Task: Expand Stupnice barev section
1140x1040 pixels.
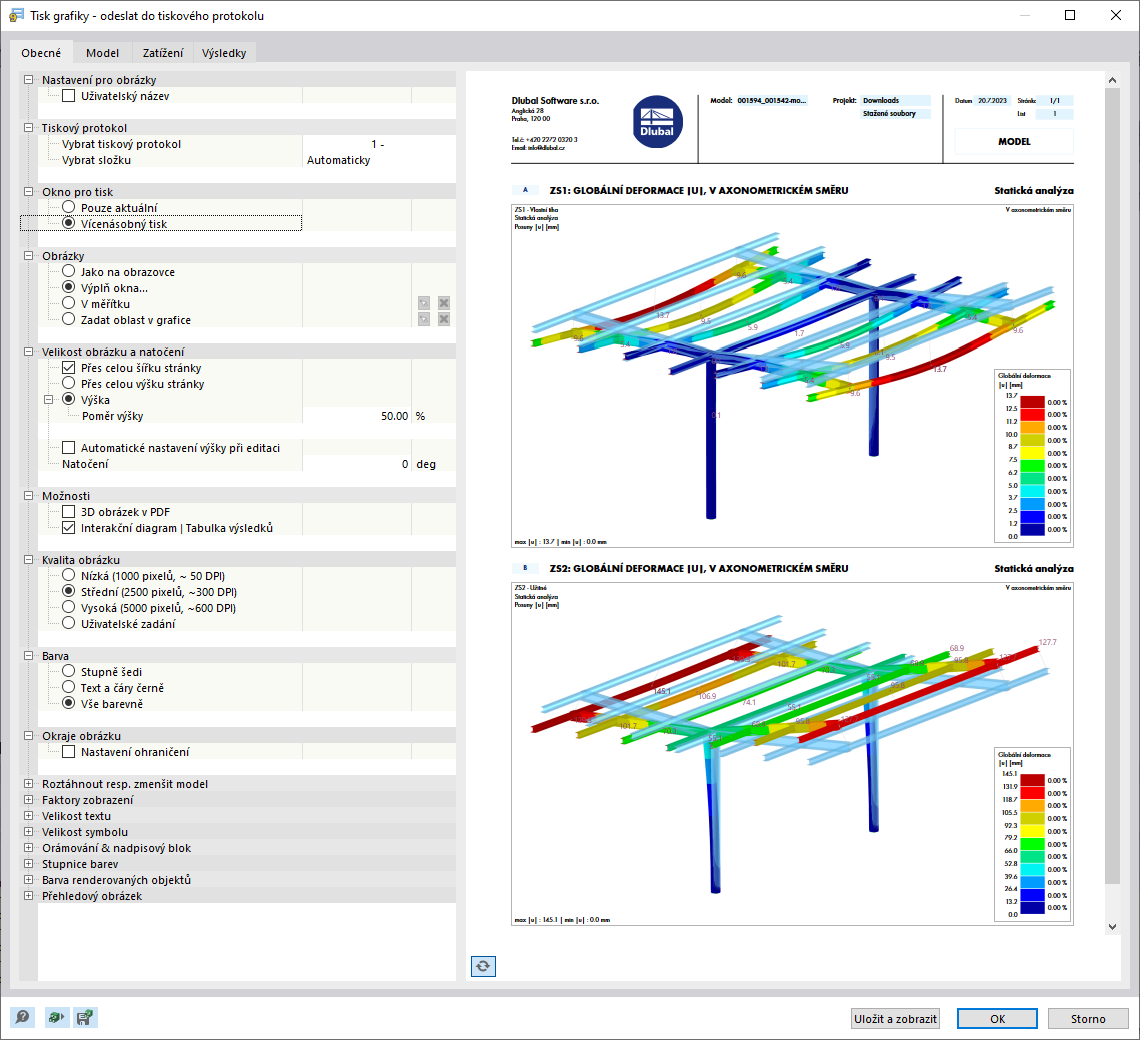Action: tap(28, 863)
